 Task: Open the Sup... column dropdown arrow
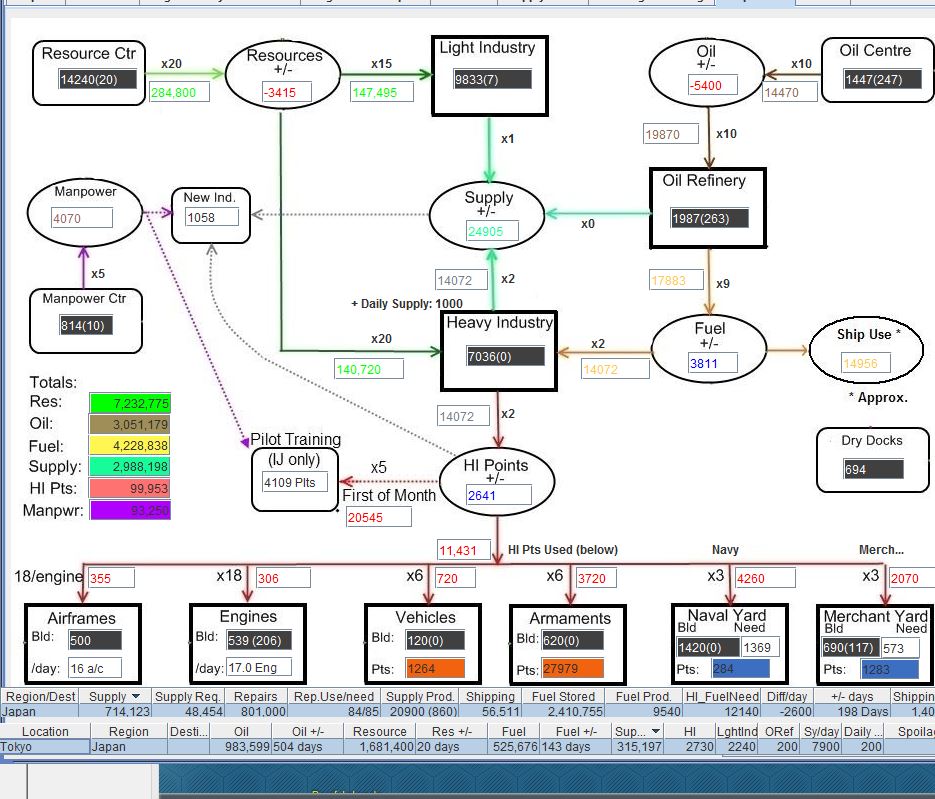[x=656, y=731]
